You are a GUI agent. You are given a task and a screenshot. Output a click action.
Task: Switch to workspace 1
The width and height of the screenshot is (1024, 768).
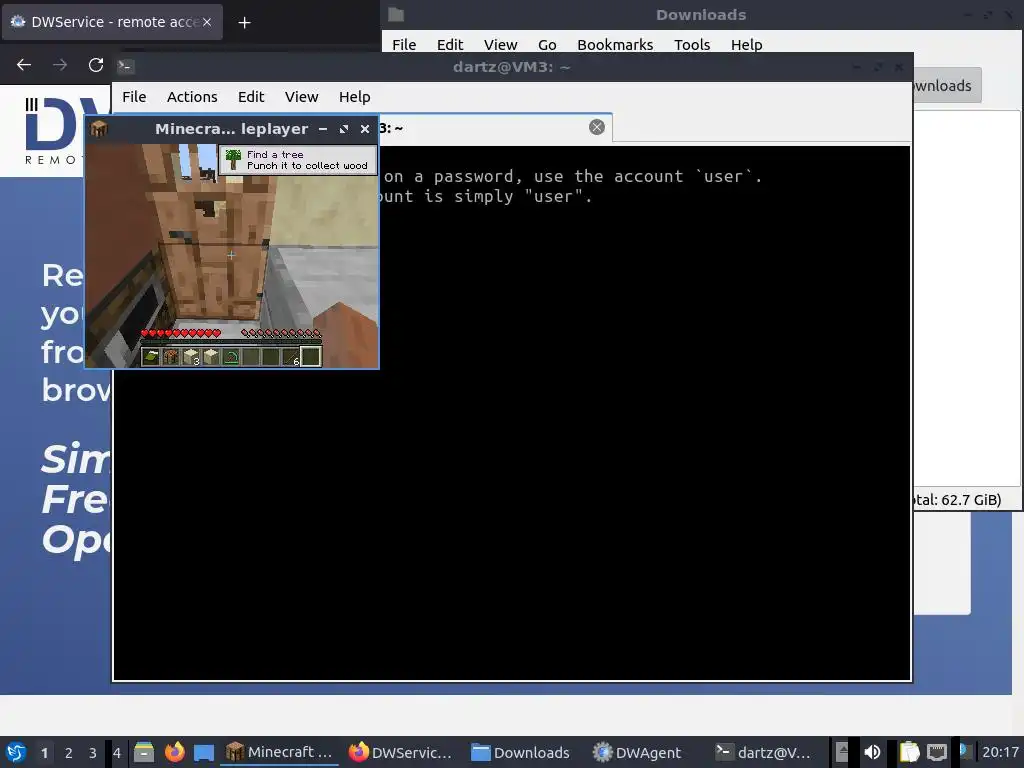(44, 753)
